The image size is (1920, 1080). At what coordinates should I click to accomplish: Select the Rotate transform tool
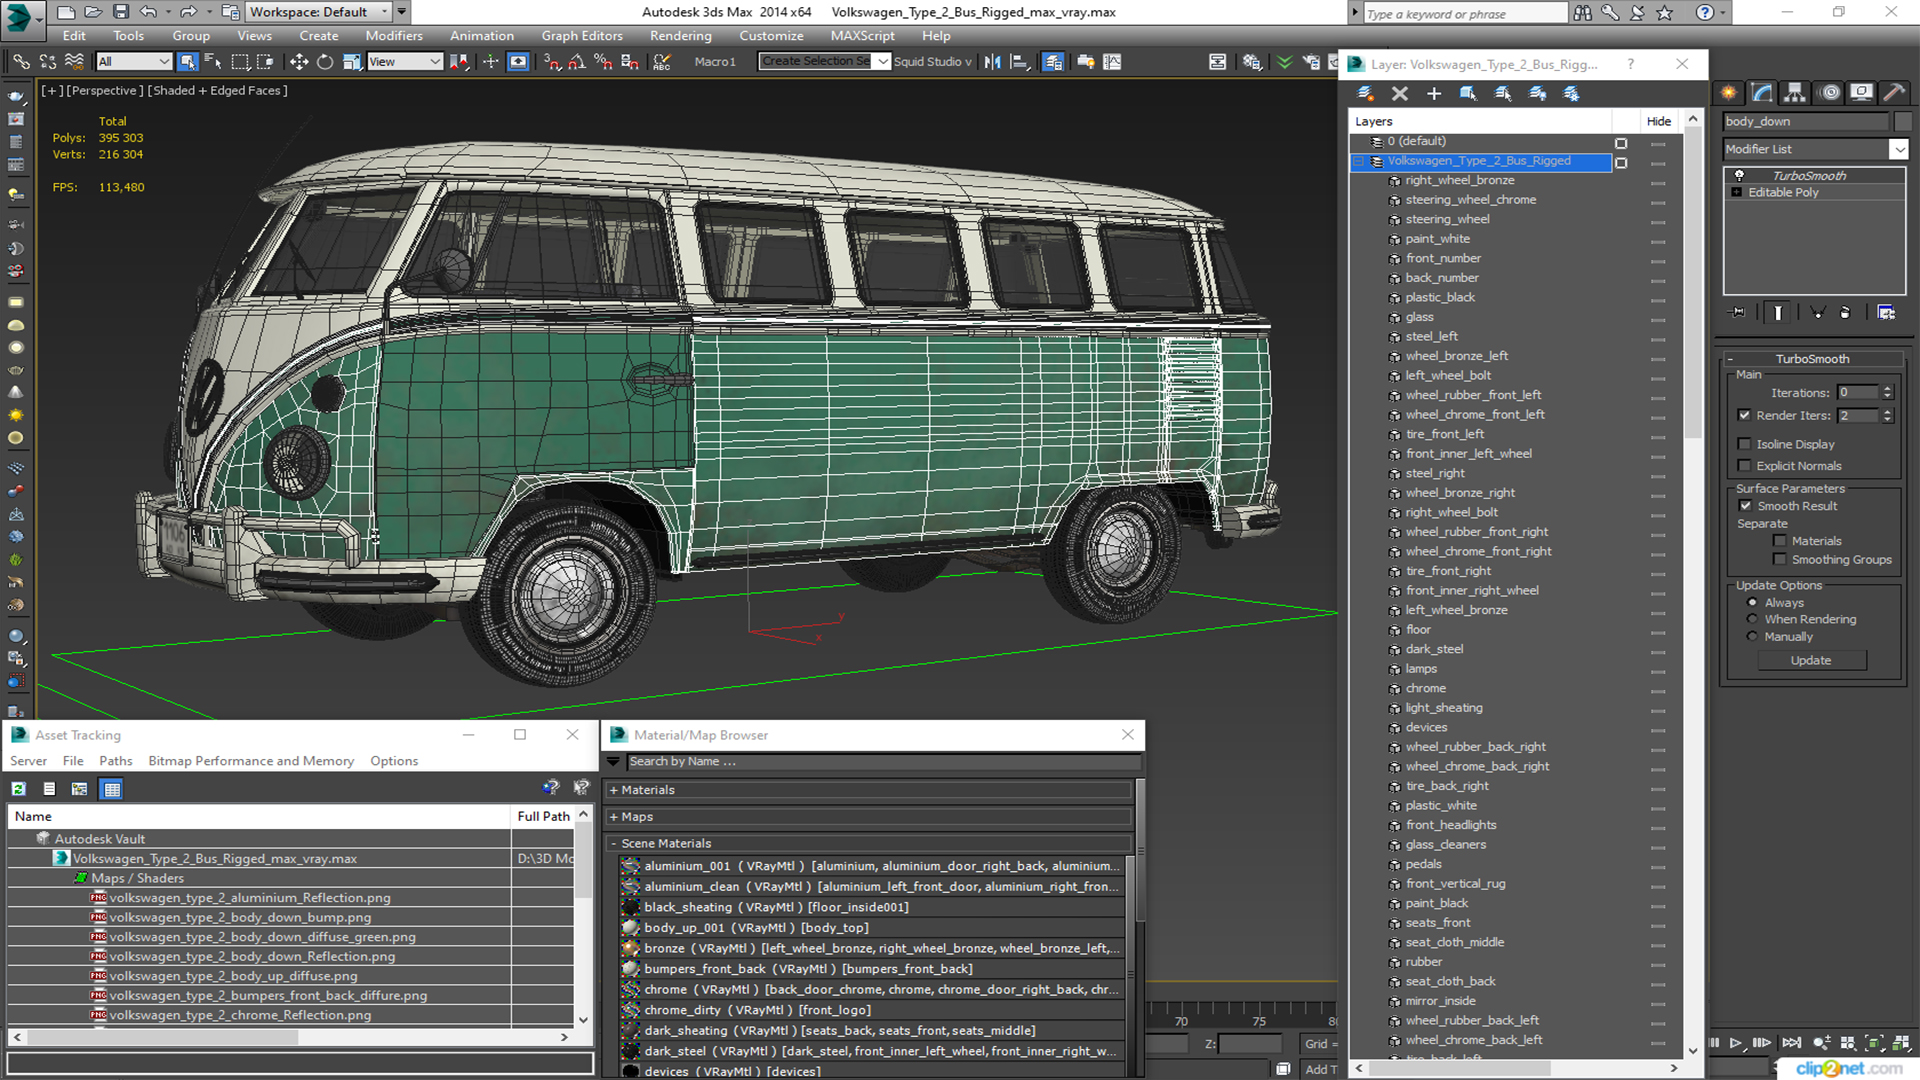325,62
